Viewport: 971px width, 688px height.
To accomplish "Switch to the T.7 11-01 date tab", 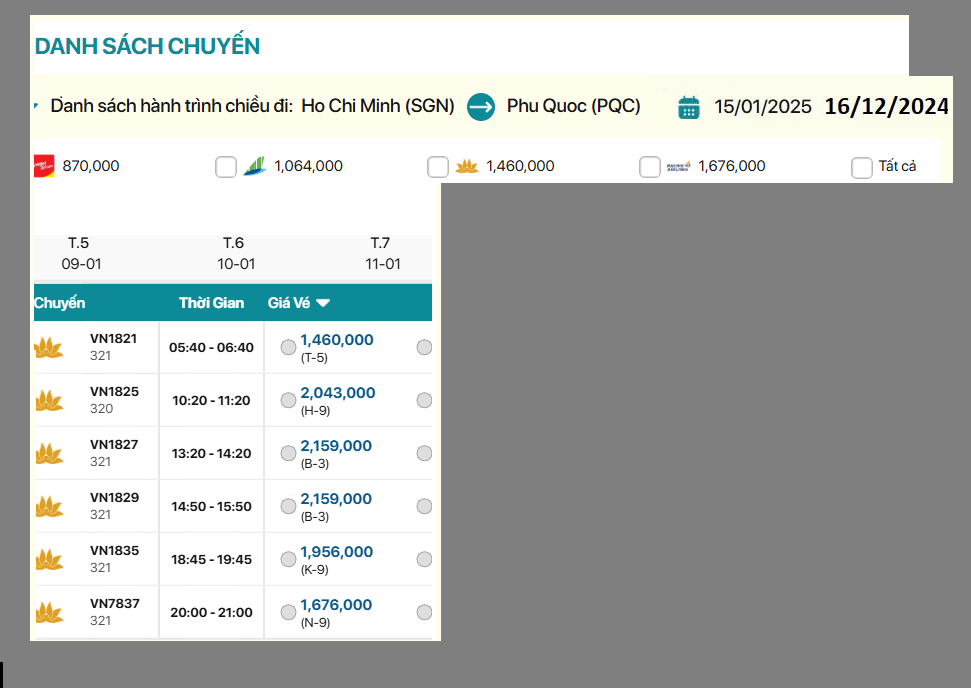I will (x=382, y=254).
